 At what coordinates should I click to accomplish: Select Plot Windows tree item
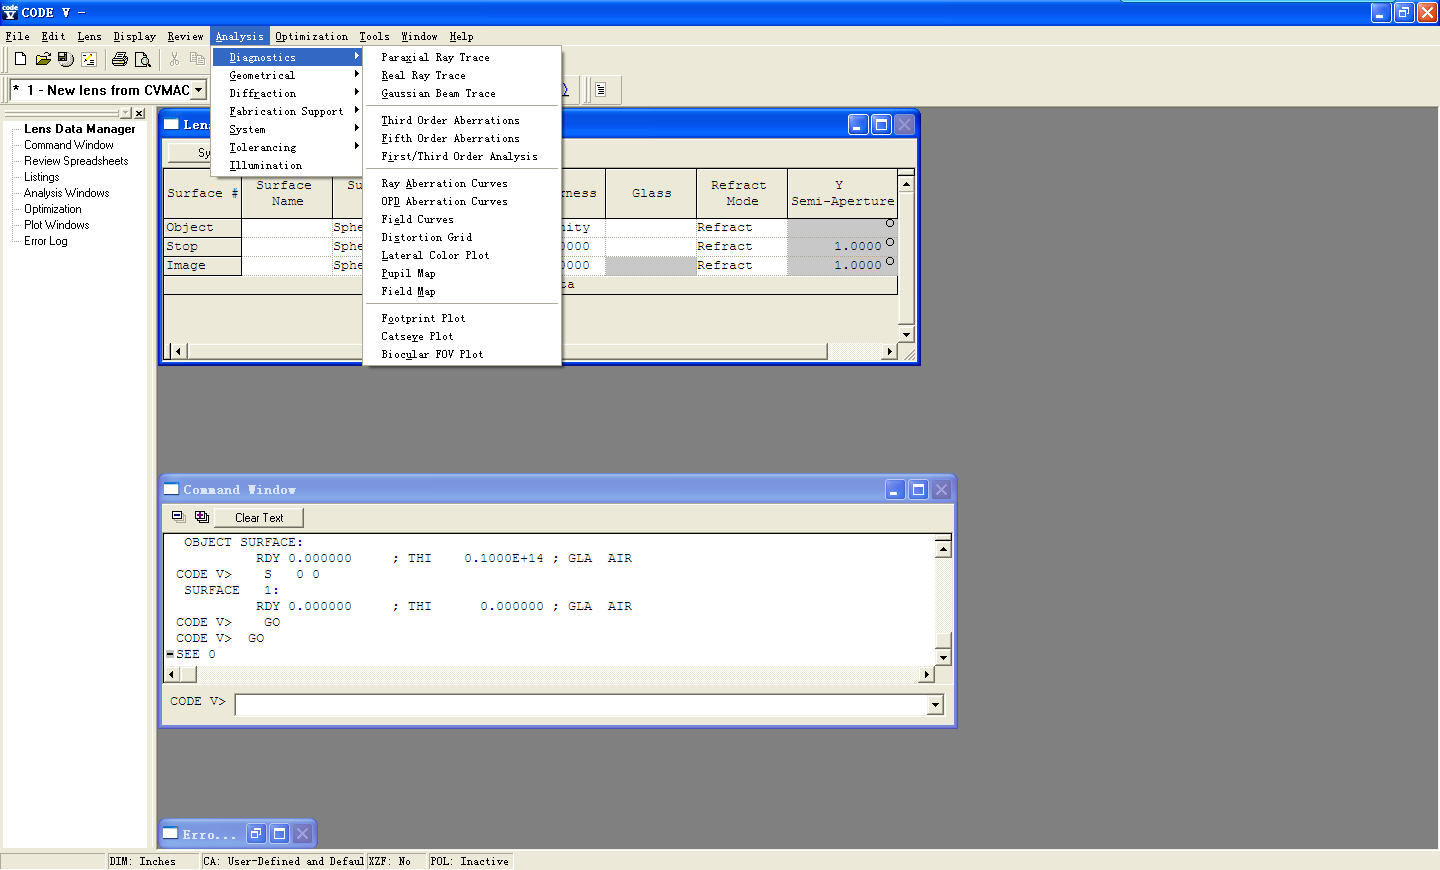coord(57,225)
